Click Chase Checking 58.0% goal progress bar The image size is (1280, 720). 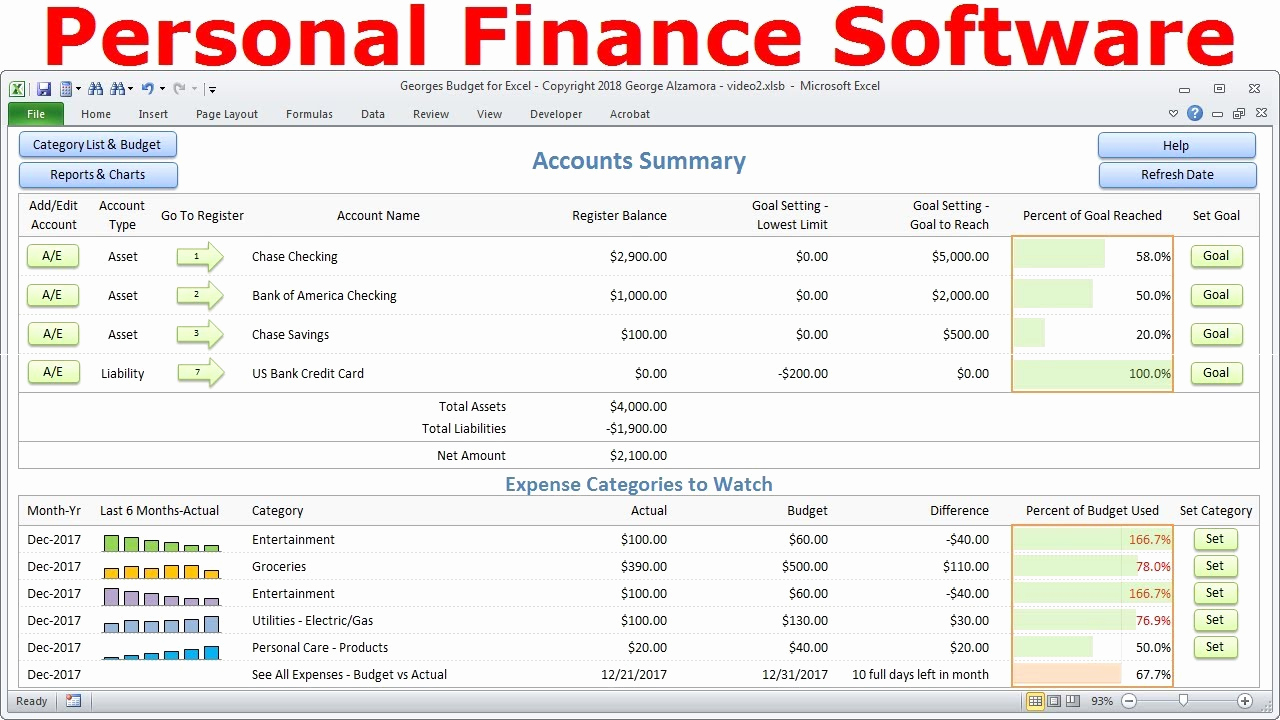[1060, 254]
